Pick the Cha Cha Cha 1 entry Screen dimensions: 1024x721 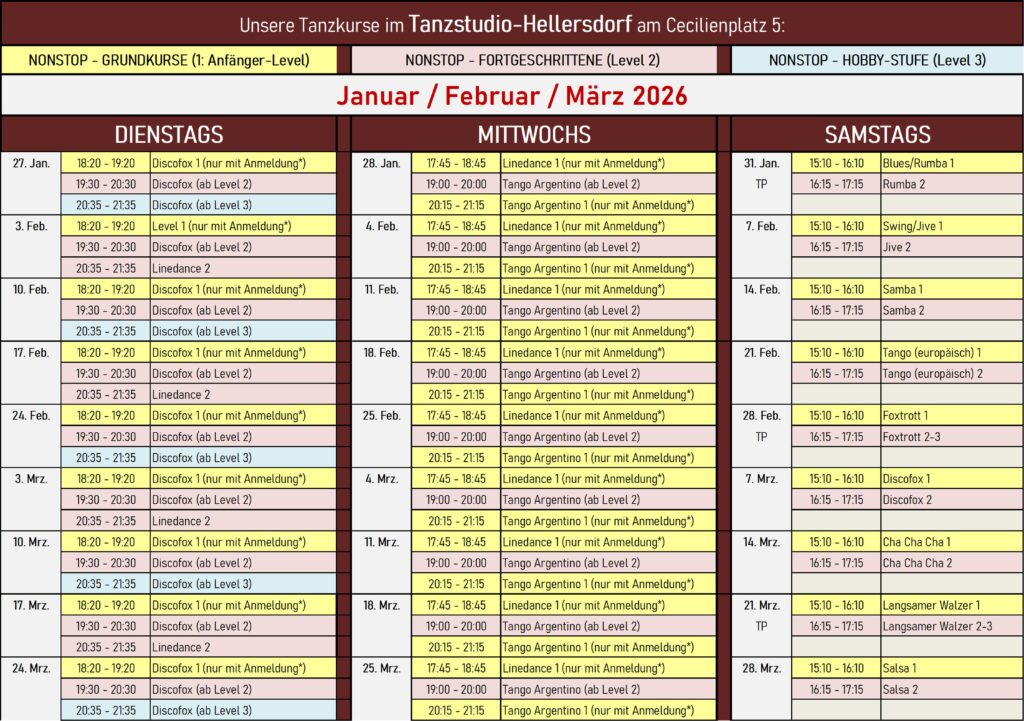coord(917,542)
